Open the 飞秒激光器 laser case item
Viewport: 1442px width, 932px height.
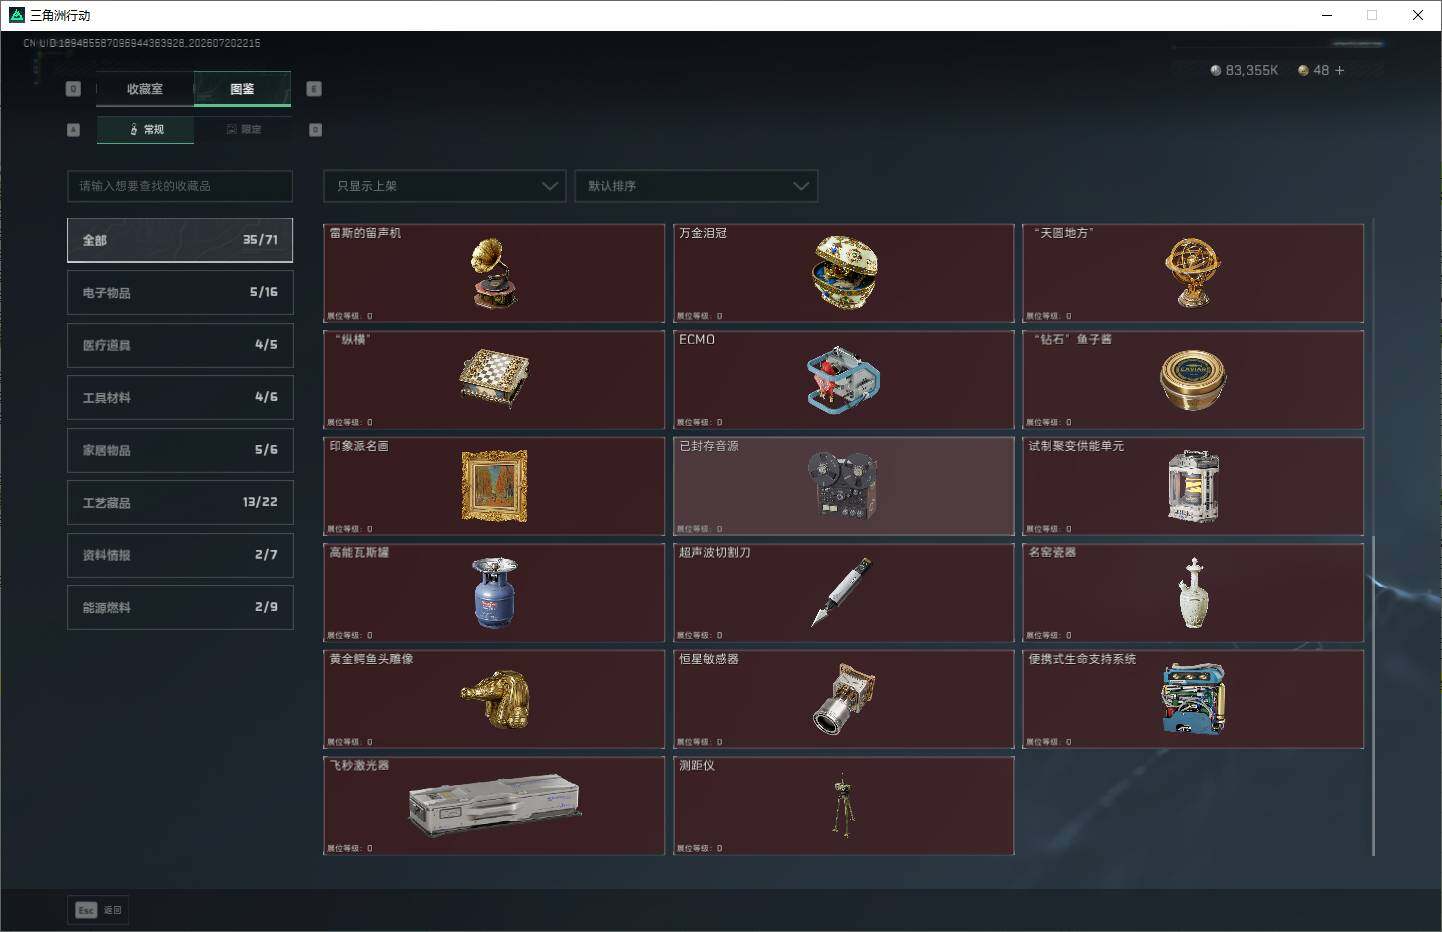[494, 806]
